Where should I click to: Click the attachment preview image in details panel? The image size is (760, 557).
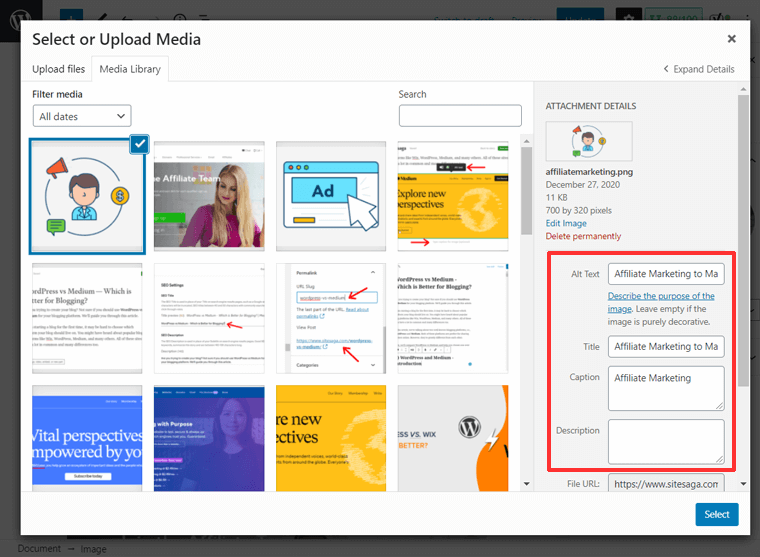pos(589,141)
